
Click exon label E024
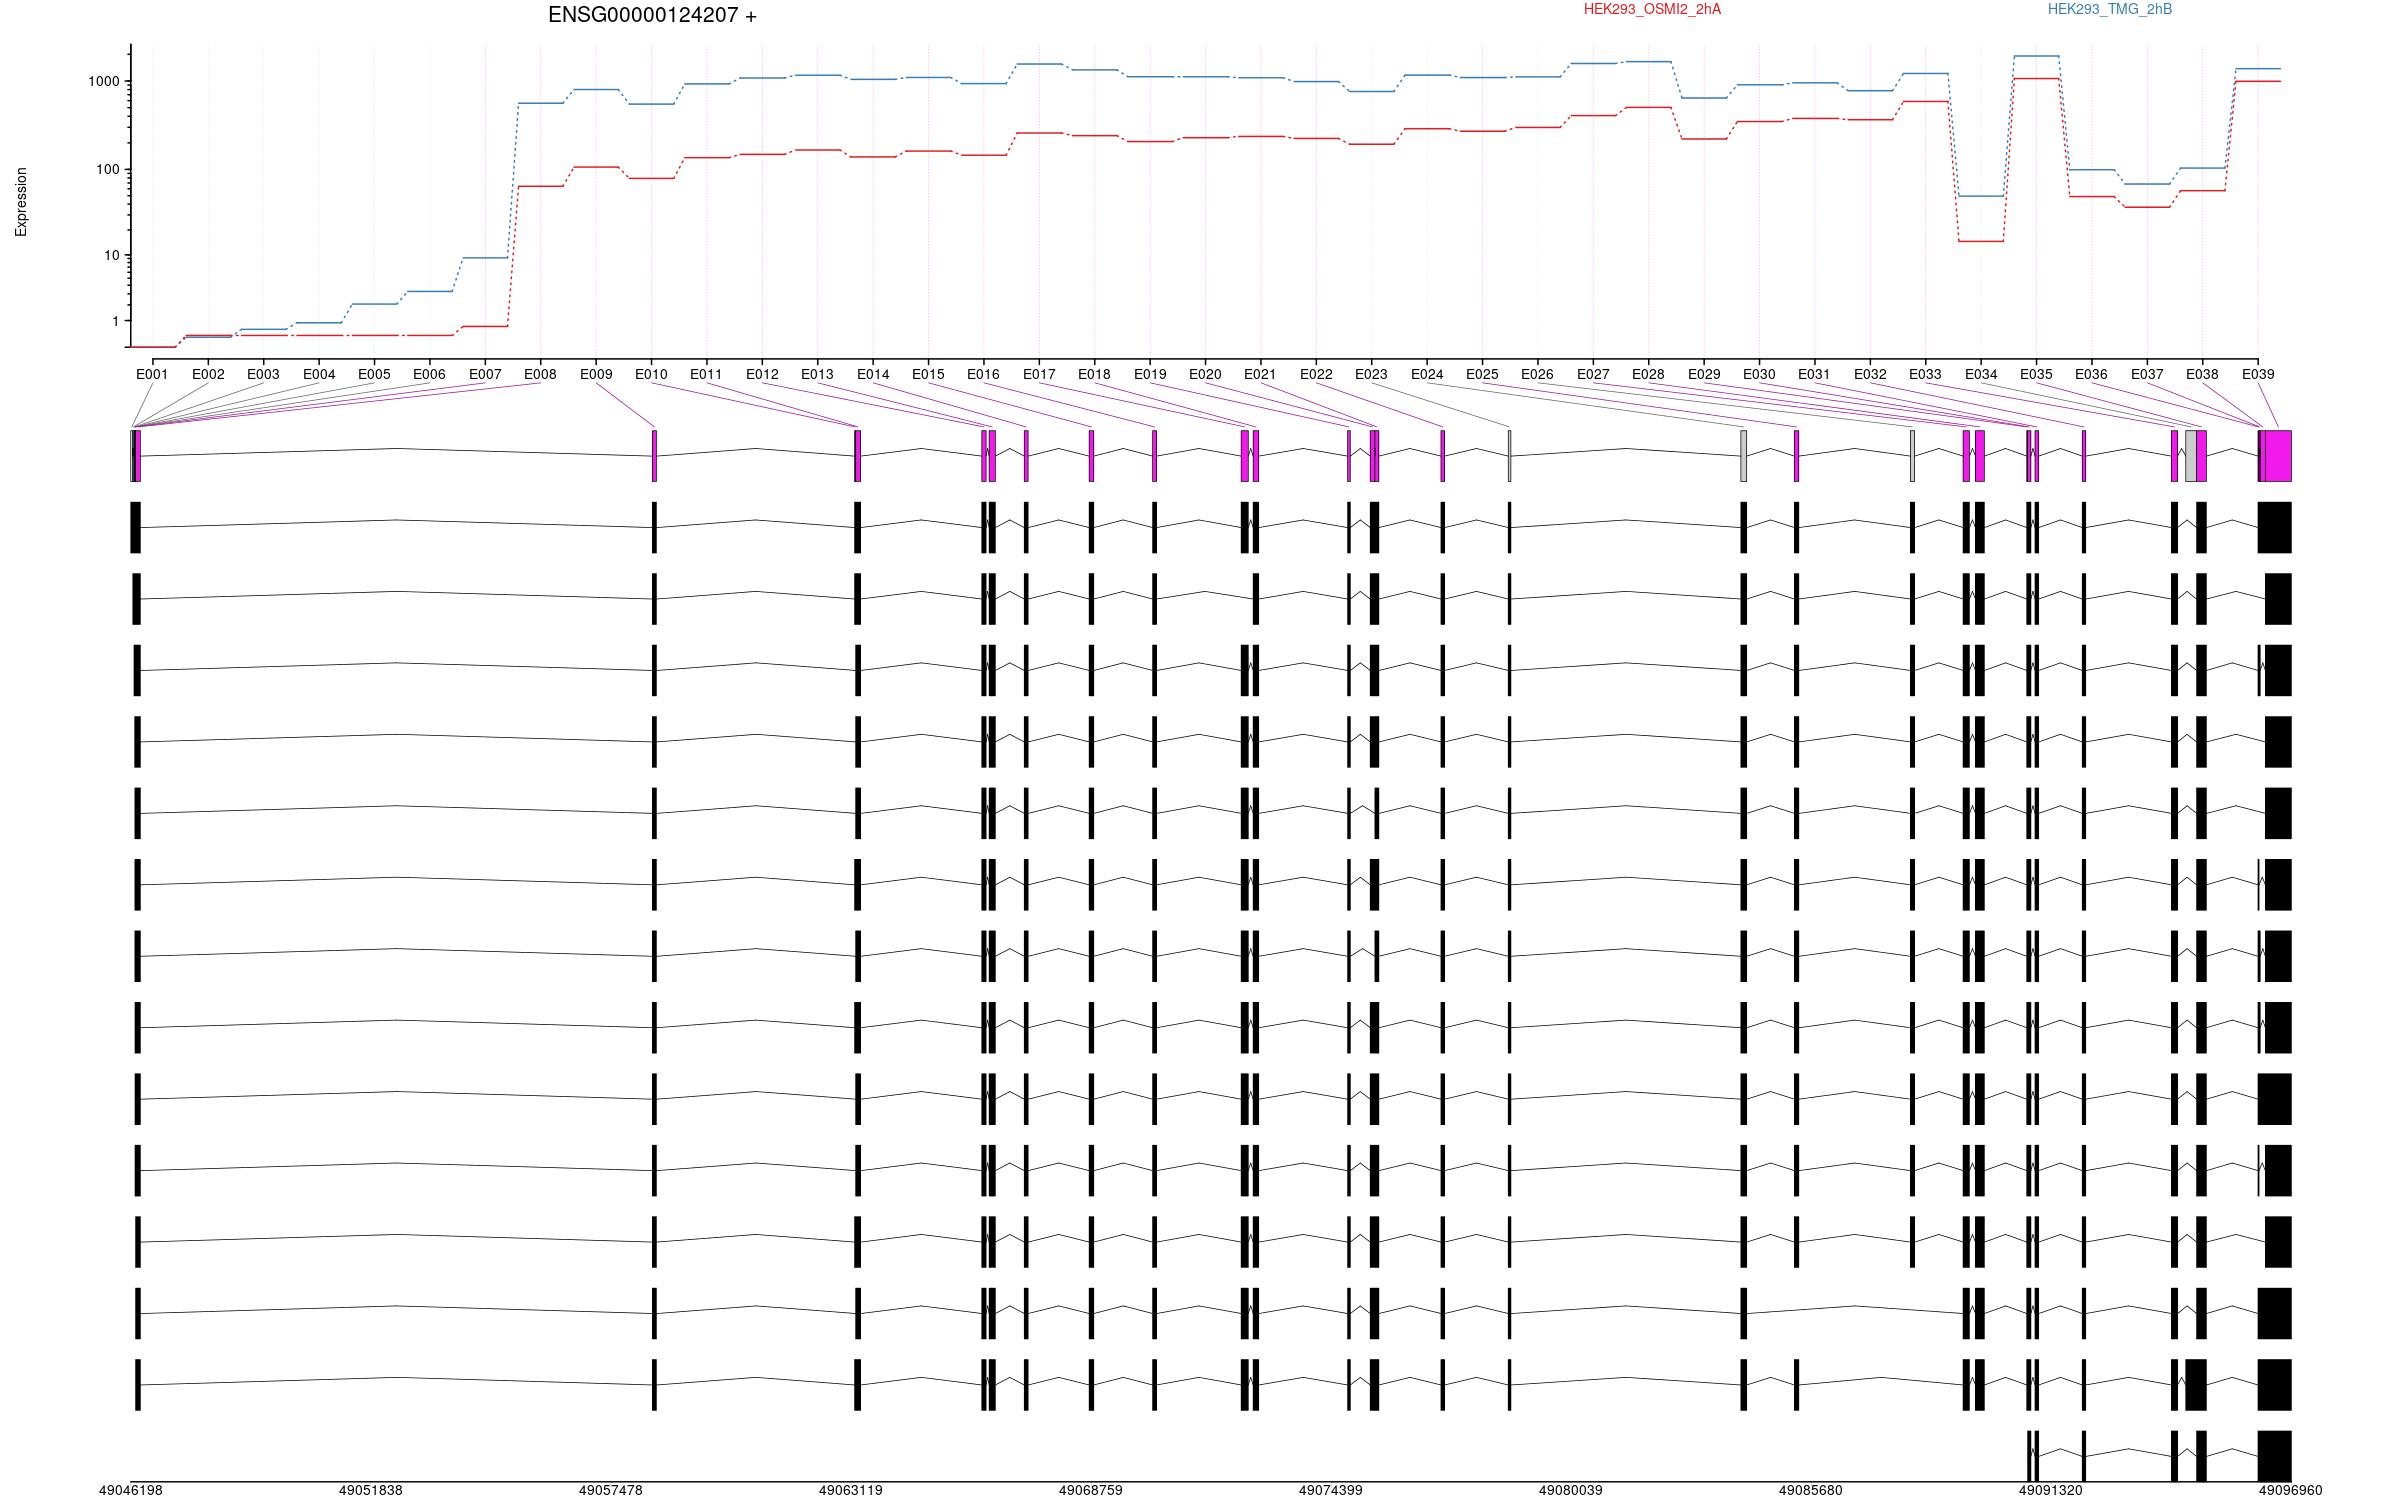tap(1427, 374)
